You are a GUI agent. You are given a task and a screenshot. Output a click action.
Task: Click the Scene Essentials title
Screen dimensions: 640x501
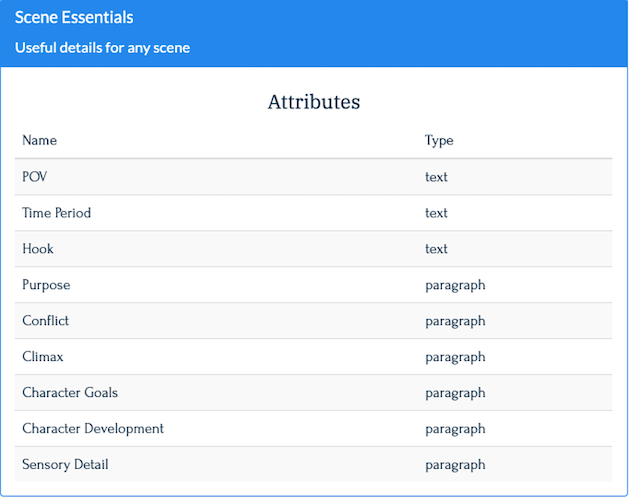[x=74, y=18]
